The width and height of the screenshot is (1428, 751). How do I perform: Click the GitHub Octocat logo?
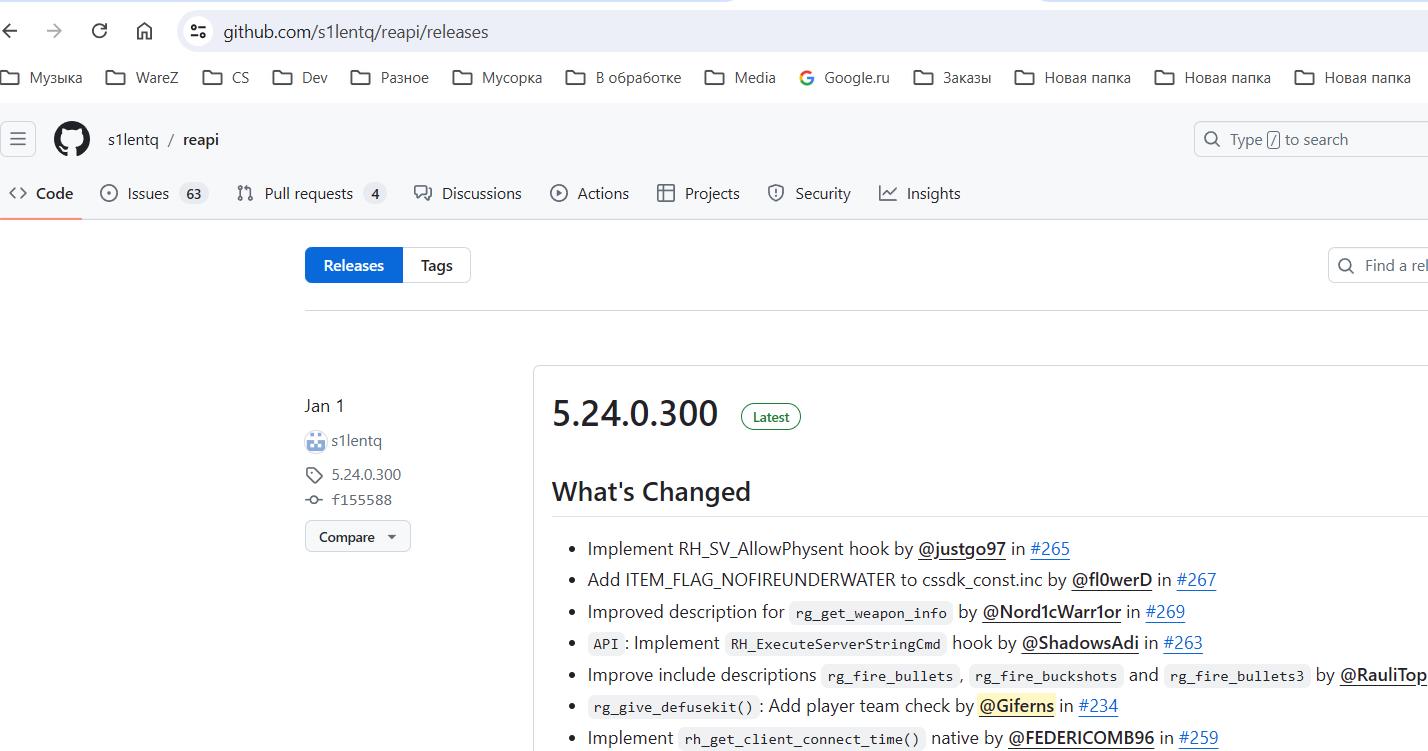(x=72, y=139)
